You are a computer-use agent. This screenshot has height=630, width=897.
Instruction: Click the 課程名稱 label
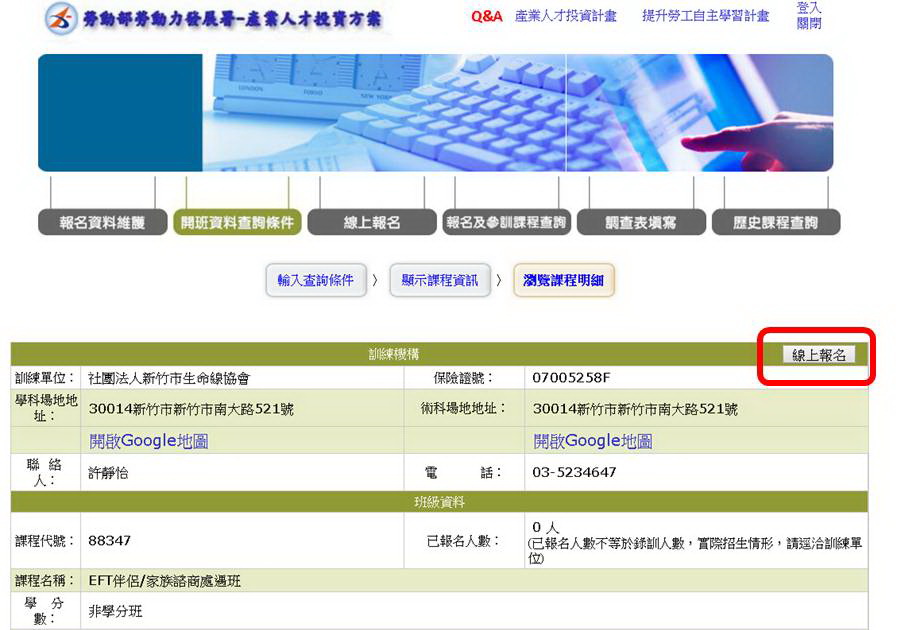[x=45, y=581]
